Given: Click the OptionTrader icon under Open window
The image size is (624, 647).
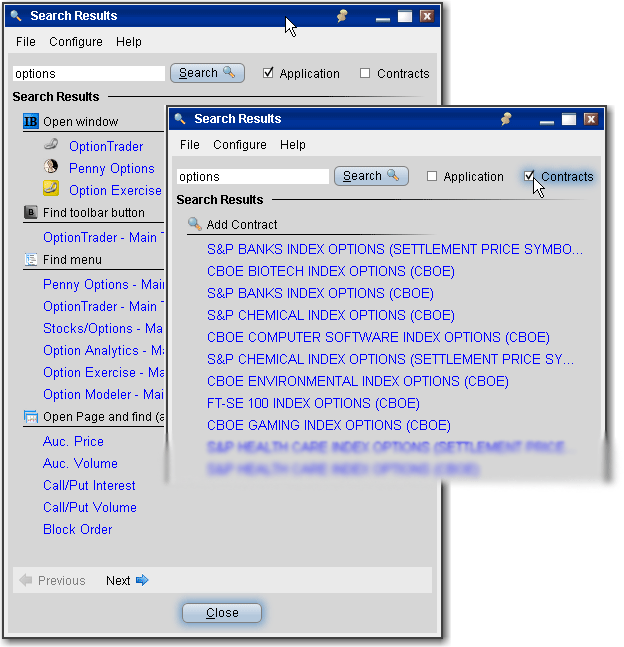Looking at the screenshot, I should point(51,146).
